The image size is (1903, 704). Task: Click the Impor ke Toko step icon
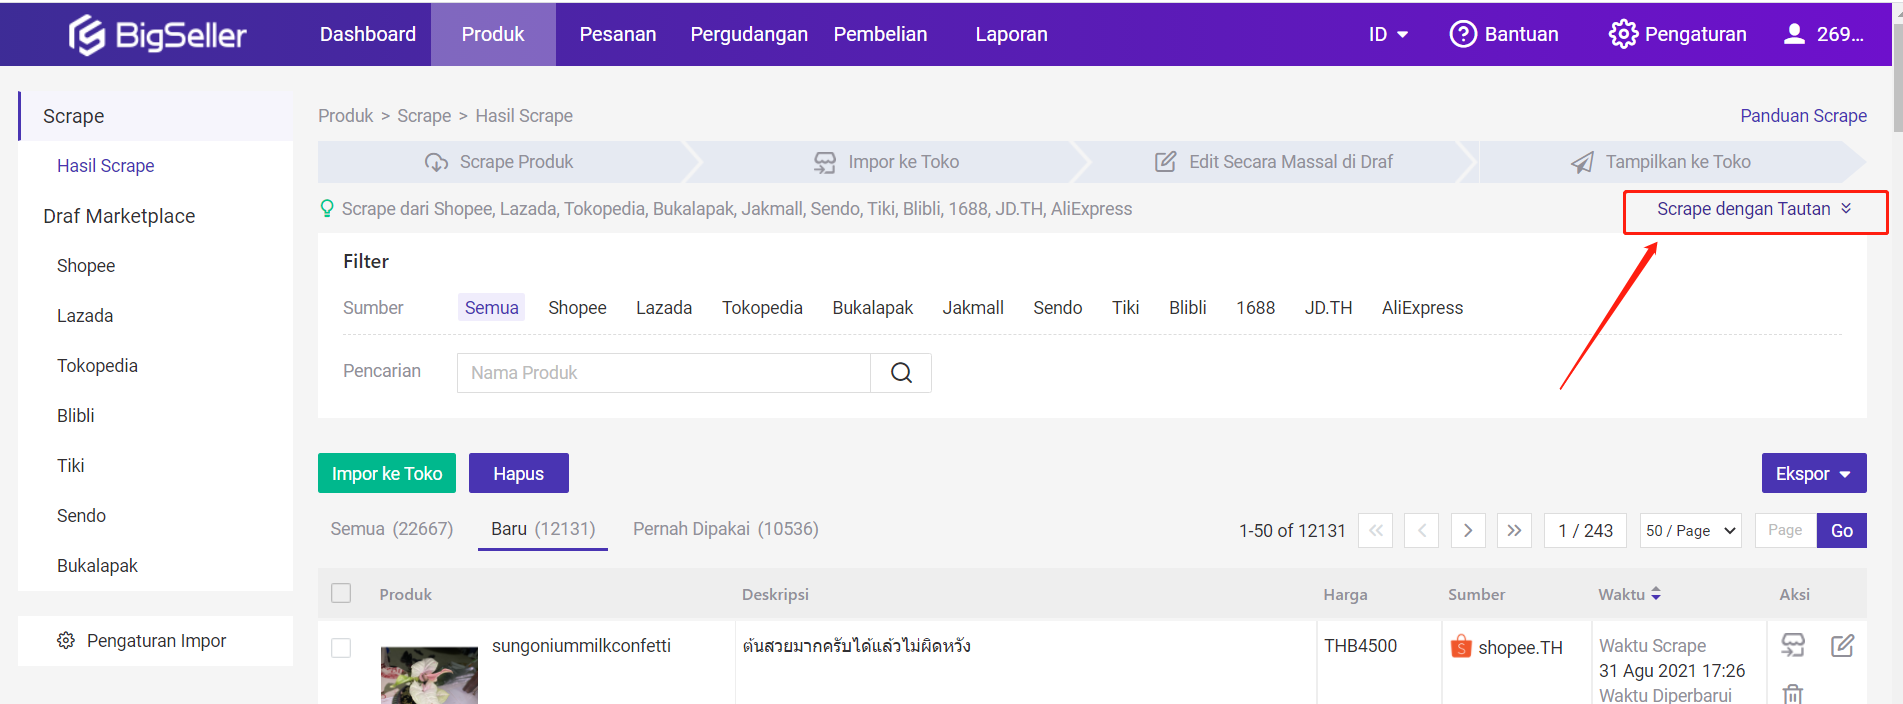click(x=825, y=162)
